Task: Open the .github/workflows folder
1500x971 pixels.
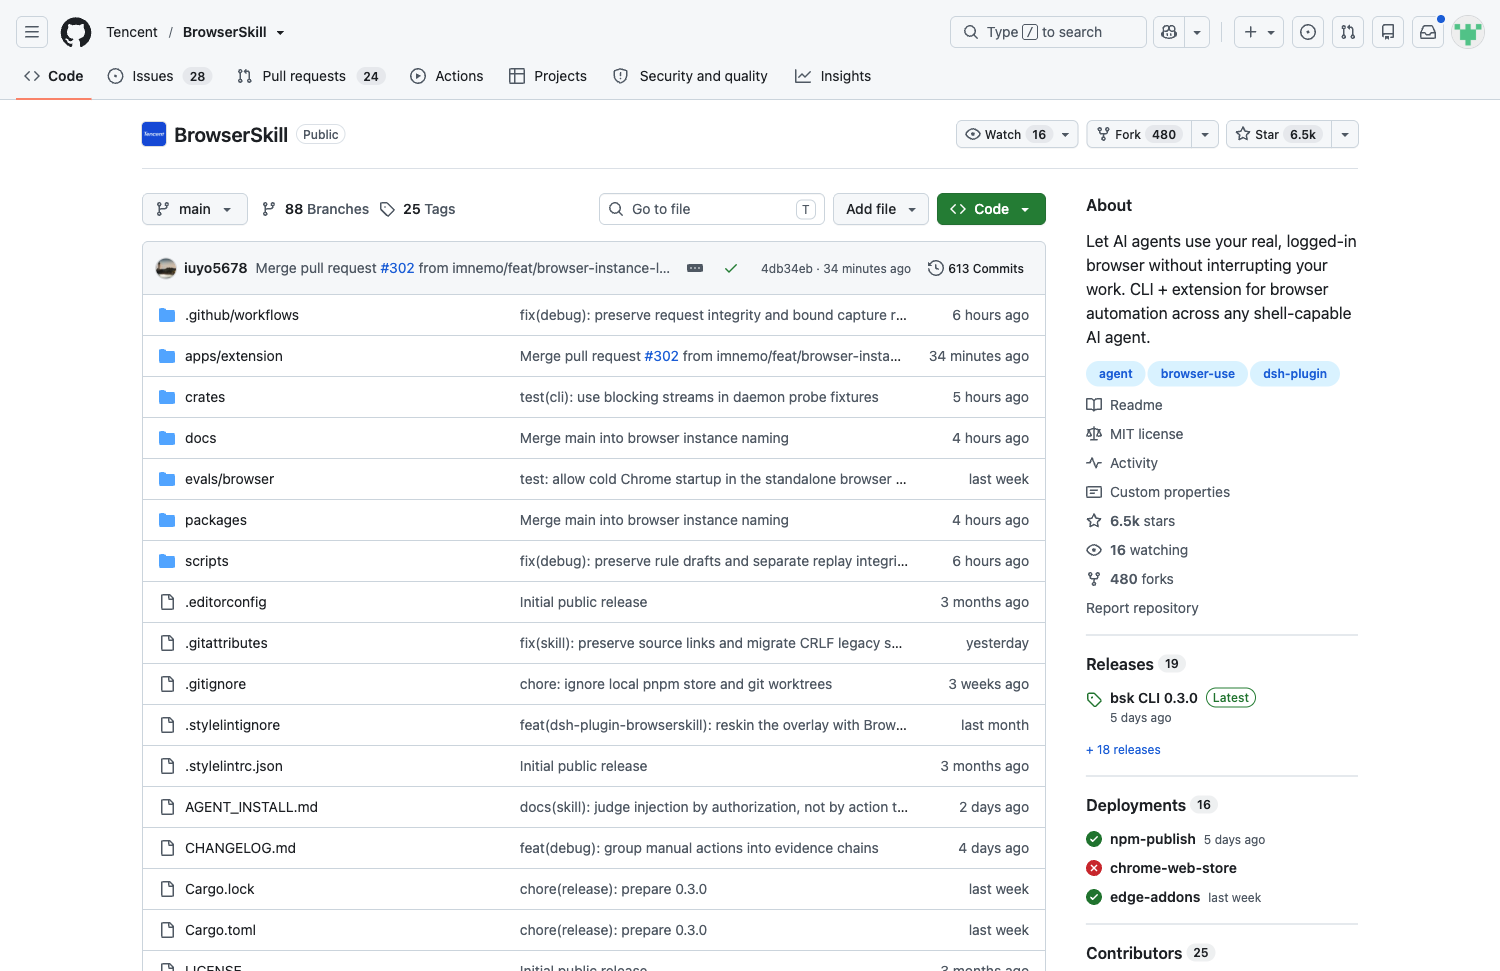Action: pos(242,315)
